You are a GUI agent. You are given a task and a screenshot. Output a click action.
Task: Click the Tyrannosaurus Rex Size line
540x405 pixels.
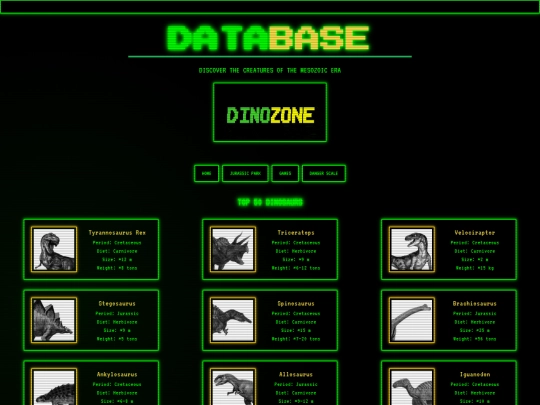117,260
